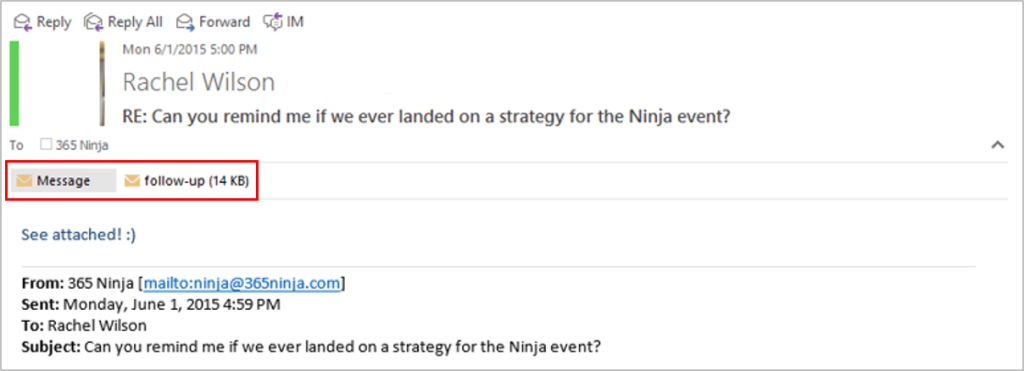This screenshot has height=371, width=1024.
Task: Open the follow-up (14 KB) attachment
Action: point(187,181)
